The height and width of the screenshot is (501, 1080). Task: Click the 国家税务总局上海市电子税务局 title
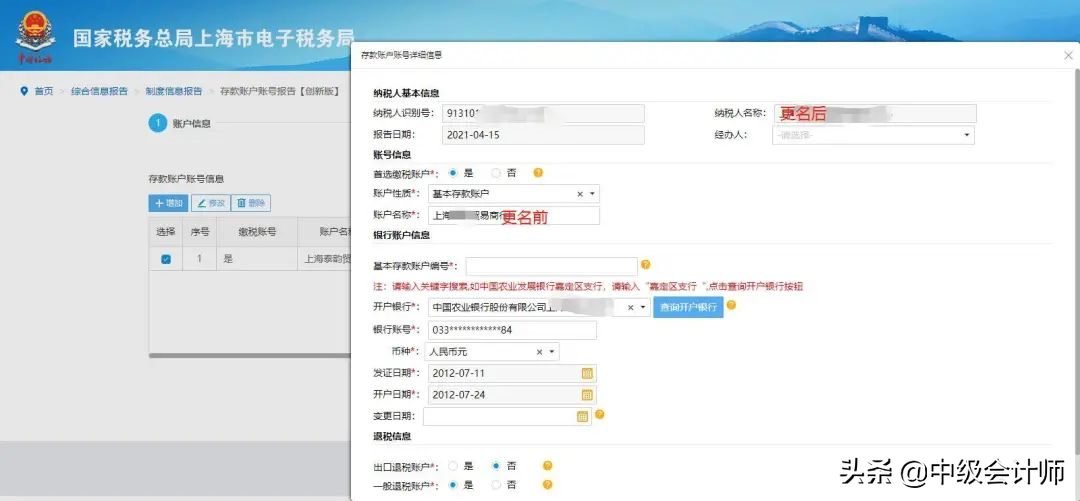point(214,38)
